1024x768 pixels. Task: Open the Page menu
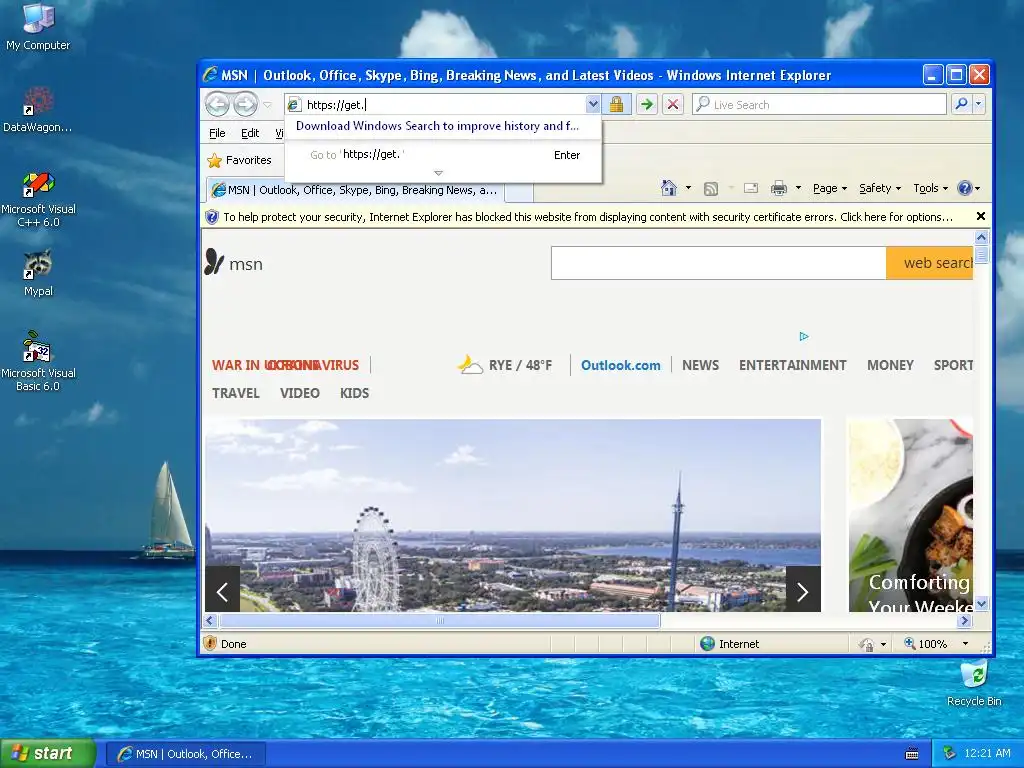coord(829,188)
